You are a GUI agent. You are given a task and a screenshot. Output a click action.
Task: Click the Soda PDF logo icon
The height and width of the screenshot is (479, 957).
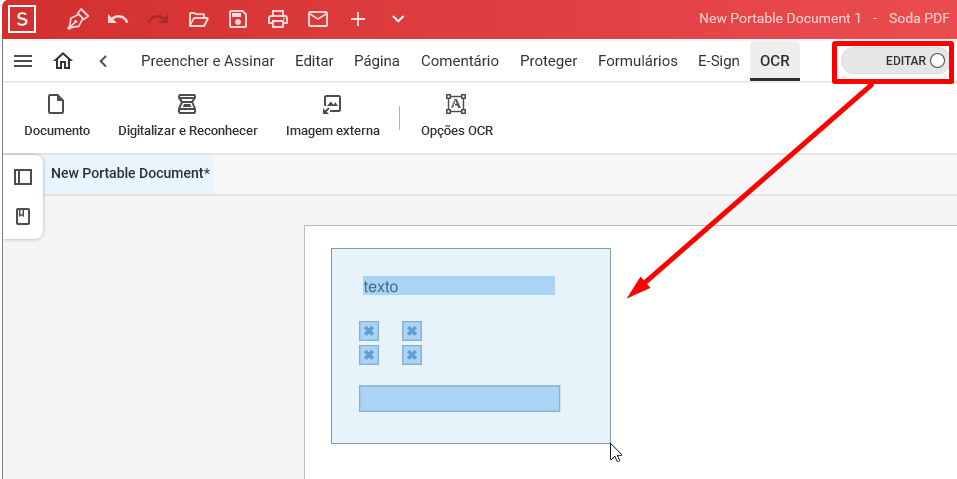click(23, 20)
